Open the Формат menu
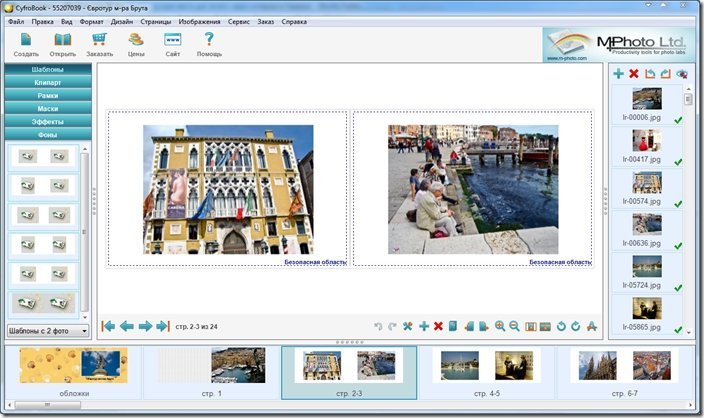 tap(91, 21)
